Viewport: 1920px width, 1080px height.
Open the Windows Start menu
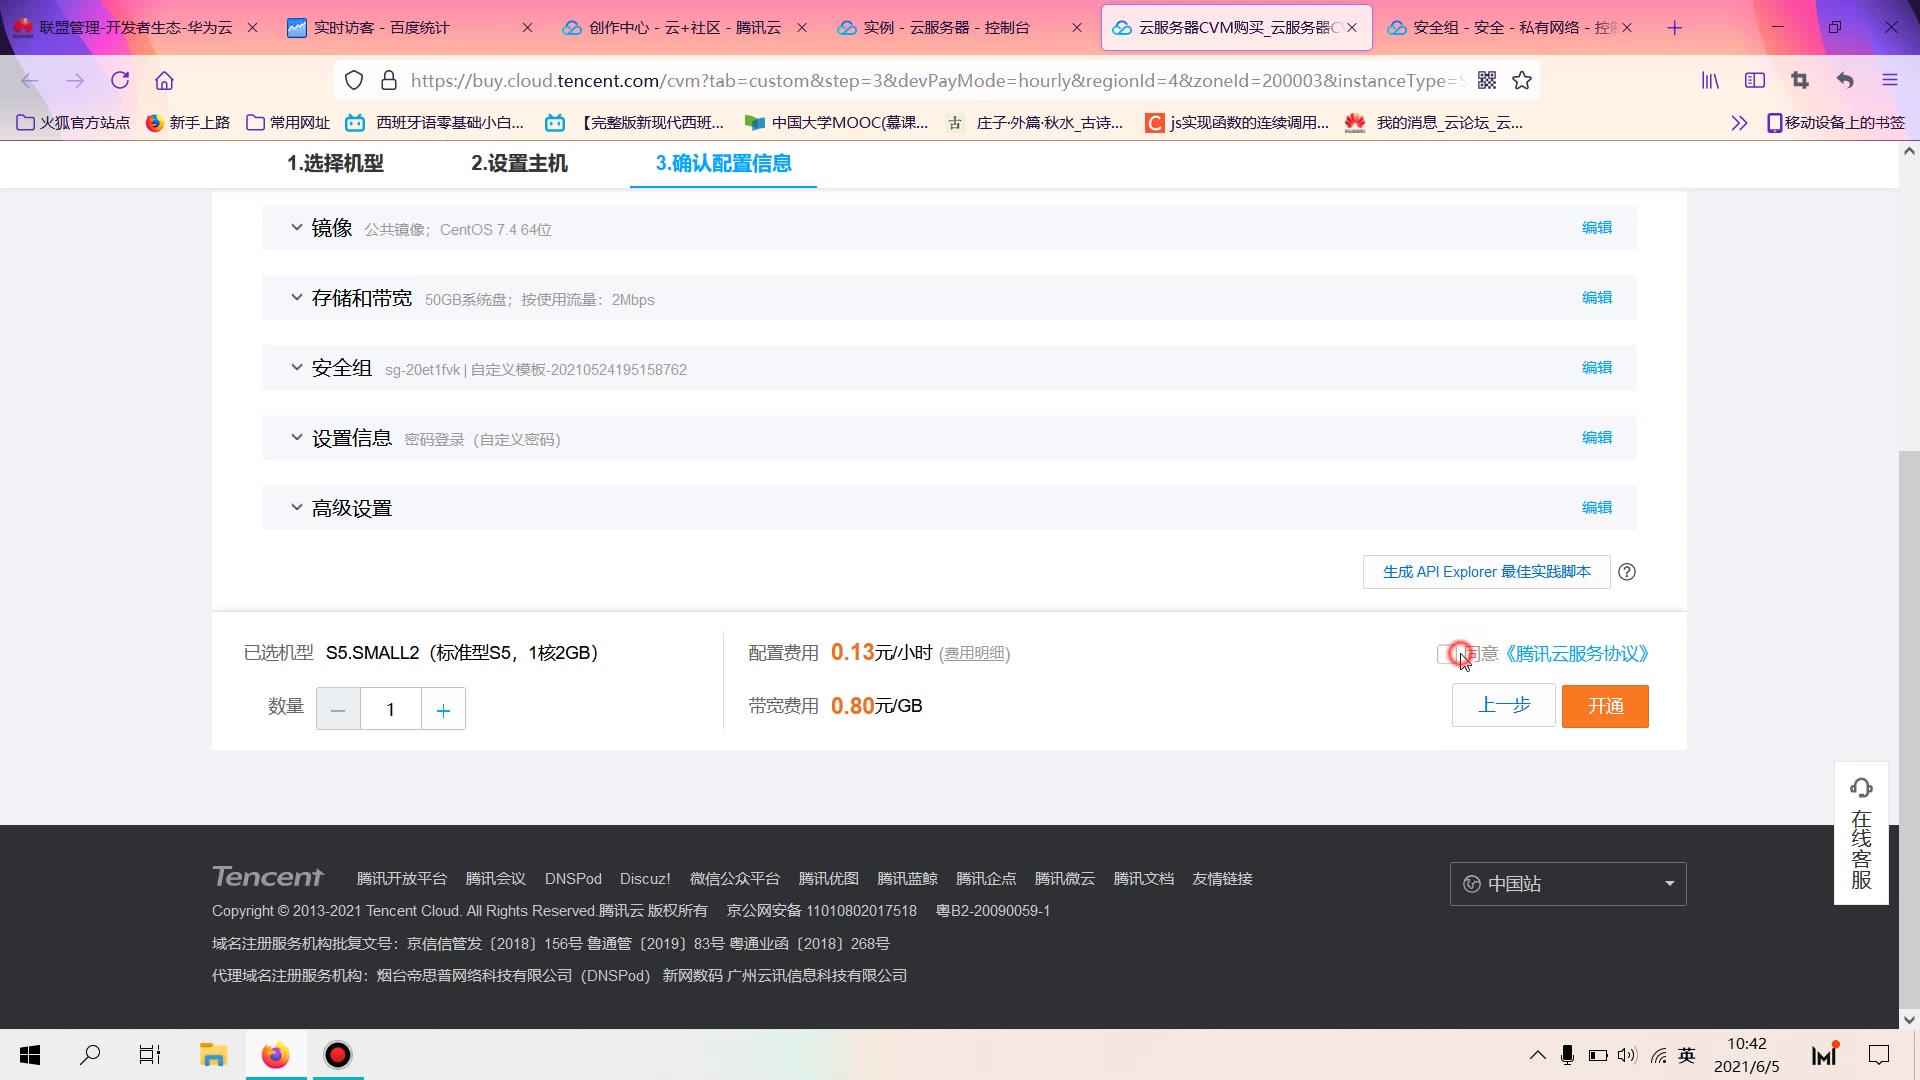coord(29,1055)
